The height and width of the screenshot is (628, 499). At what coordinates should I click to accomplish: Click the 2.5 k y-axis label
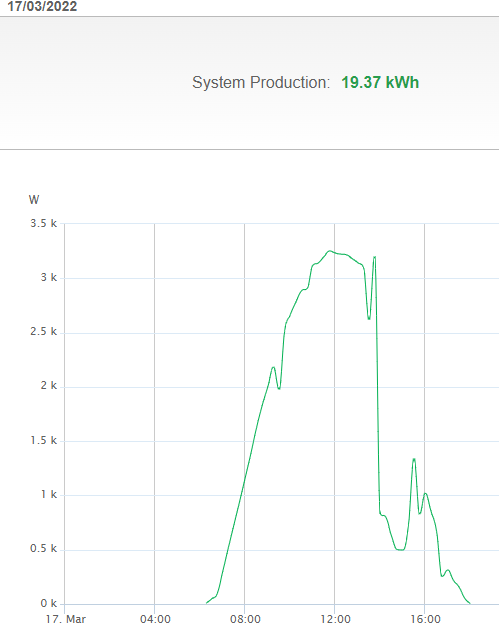coord(44,332)
